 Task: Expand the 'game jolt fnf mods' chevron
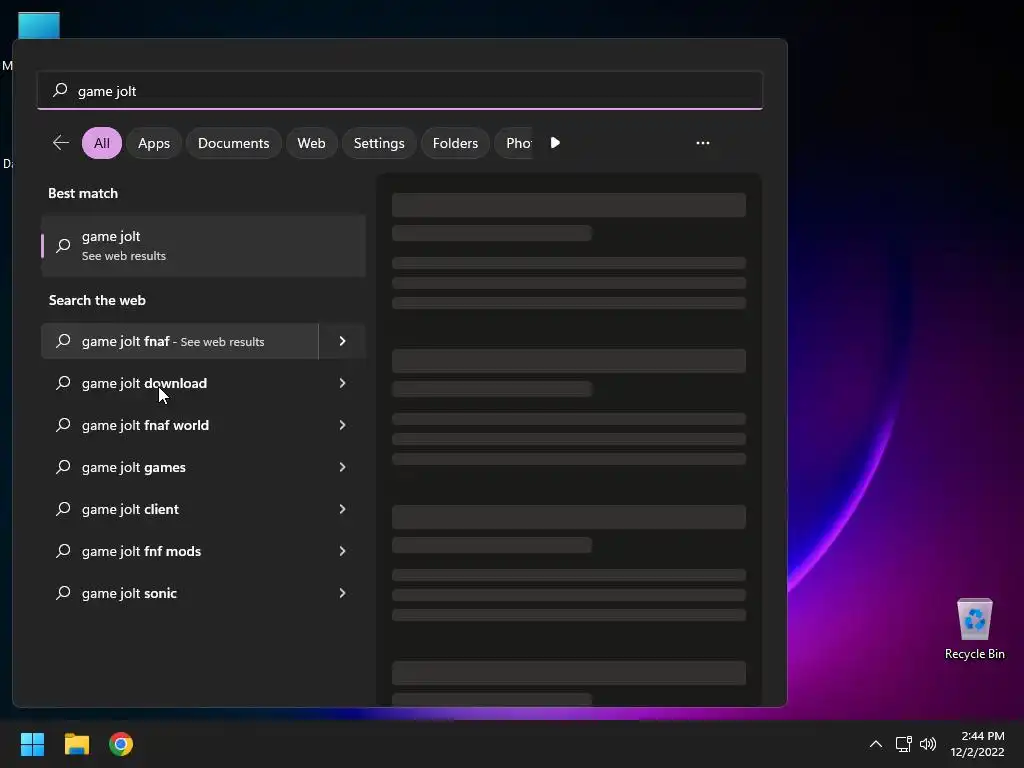pyautogui.click(x=342, y=551)
